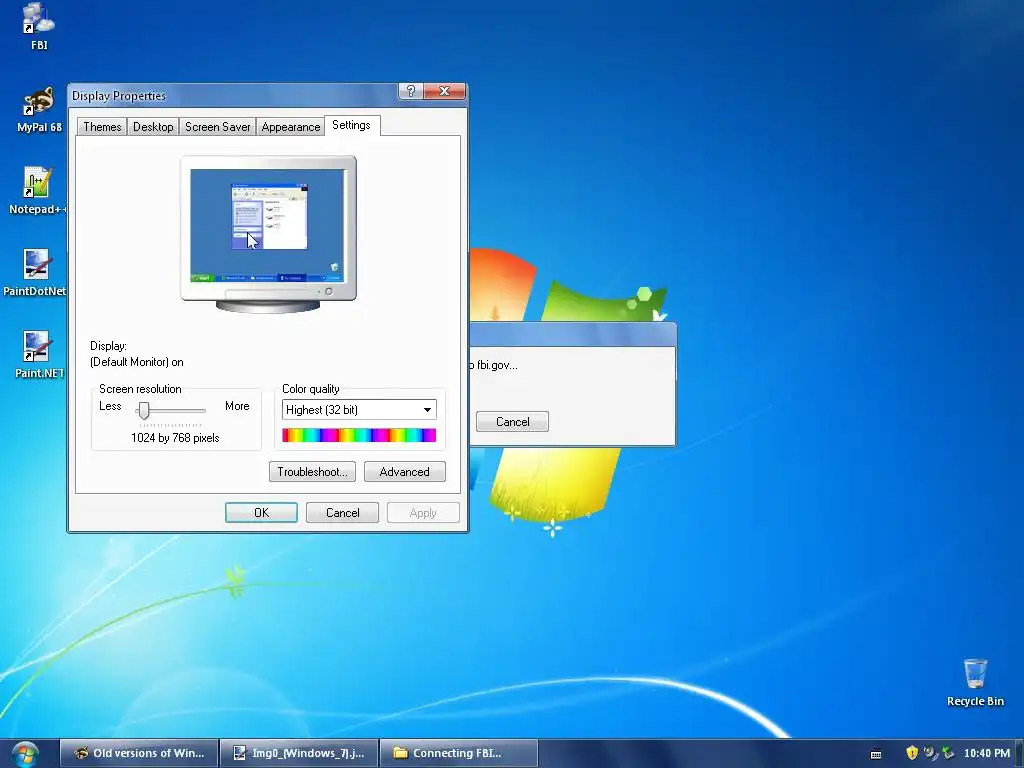Image resolution: width=1024 pixels, height=768 pixels.
Task: Click the help question mark button
Action: (x=410, y=91)
